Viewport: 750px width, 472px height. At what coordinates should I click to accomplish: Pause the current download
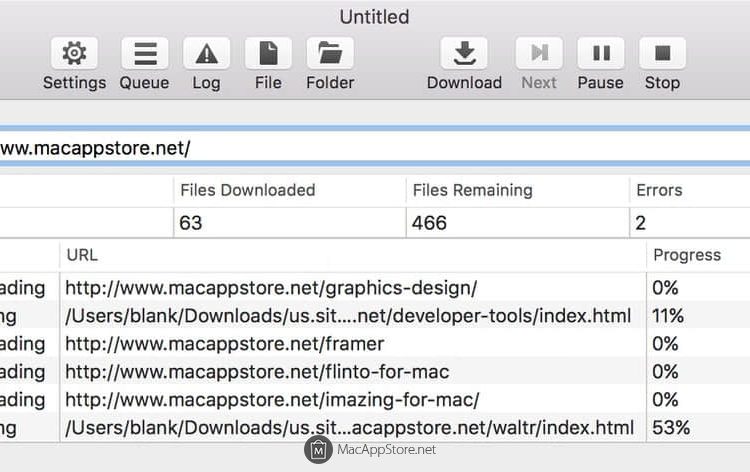pyautogui.click(x=601, y=54)
